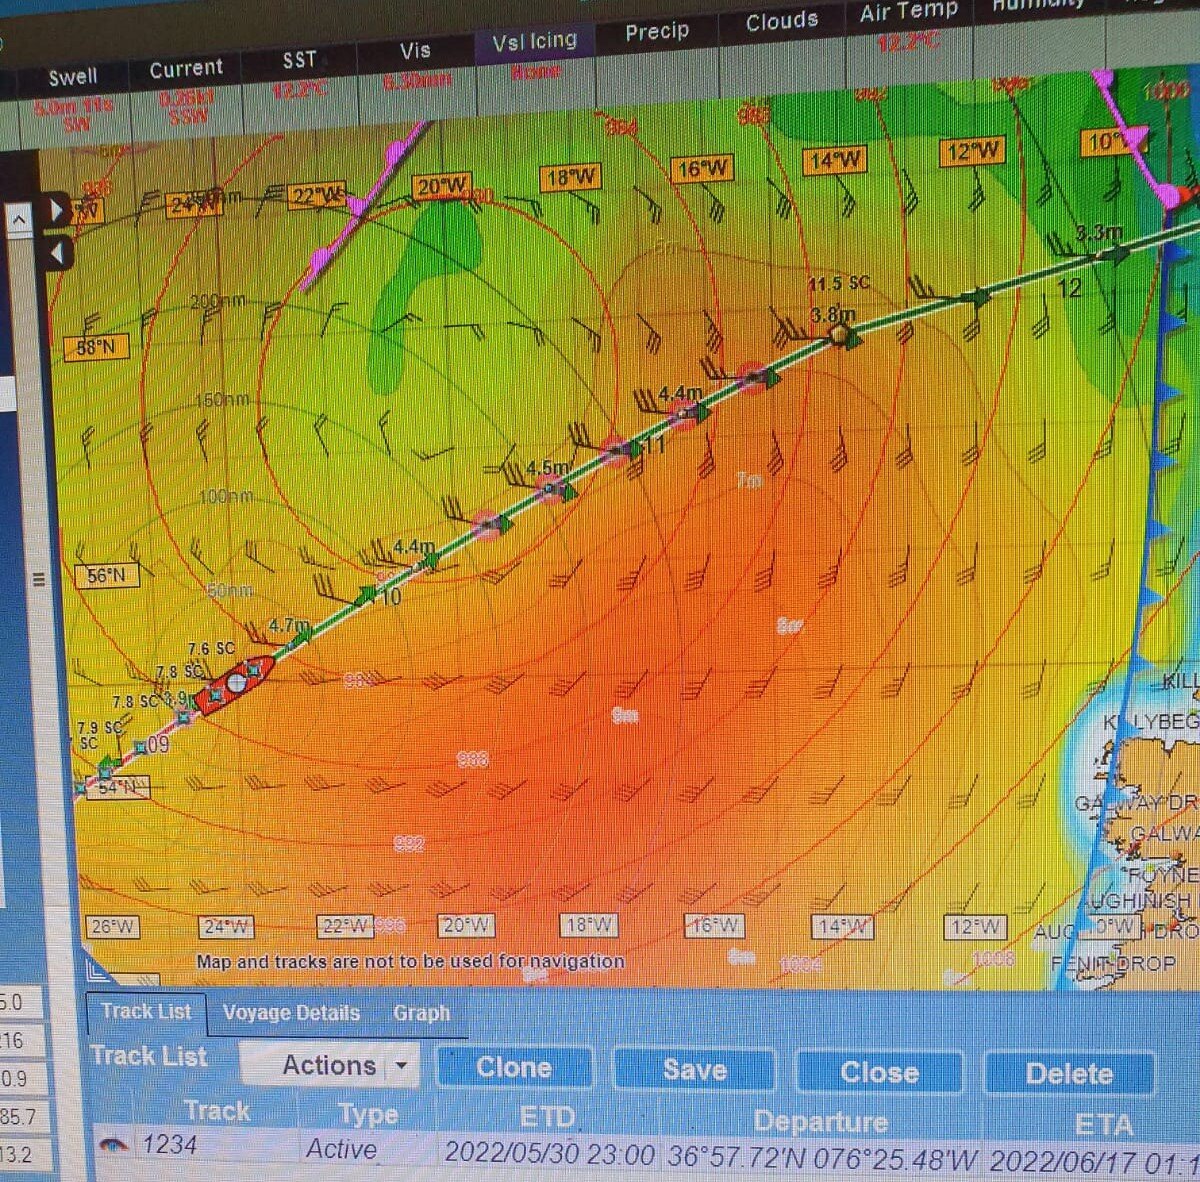Click the Clone button
The height and width of the screenshot is (1182, 1200).
coord(514,1068)
